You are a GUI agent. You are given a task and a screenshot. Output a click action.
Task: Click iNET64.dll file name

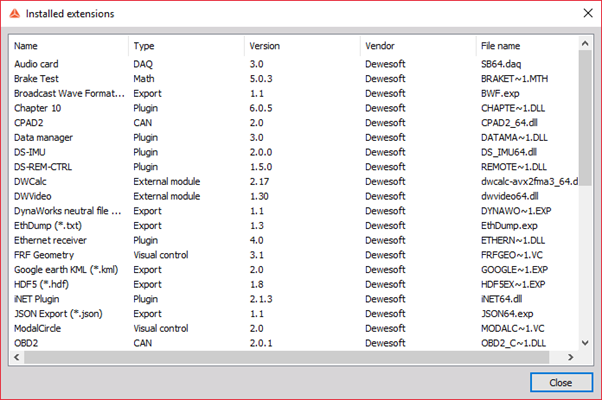501,299
